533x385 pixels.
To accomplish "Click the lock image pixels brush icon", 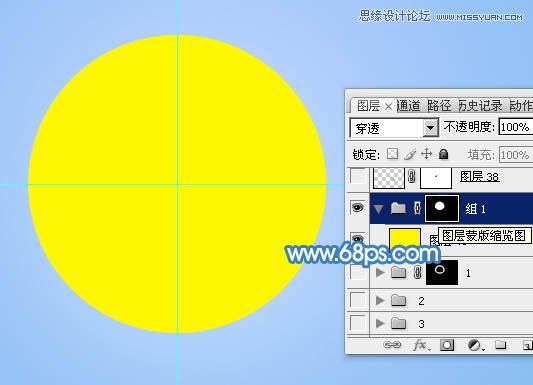I will point(410,154).
